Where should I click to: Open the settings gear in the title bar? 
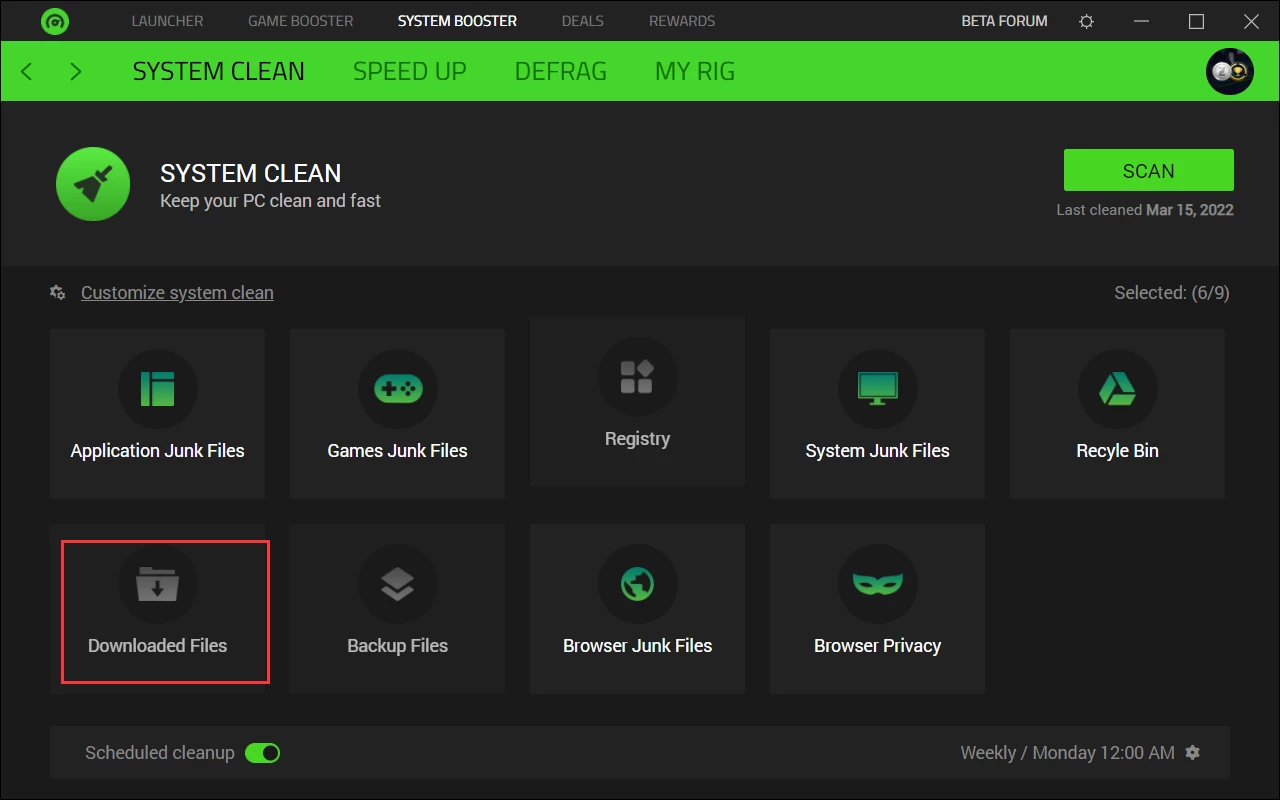pyautogui.click(x=1087, y=21)
